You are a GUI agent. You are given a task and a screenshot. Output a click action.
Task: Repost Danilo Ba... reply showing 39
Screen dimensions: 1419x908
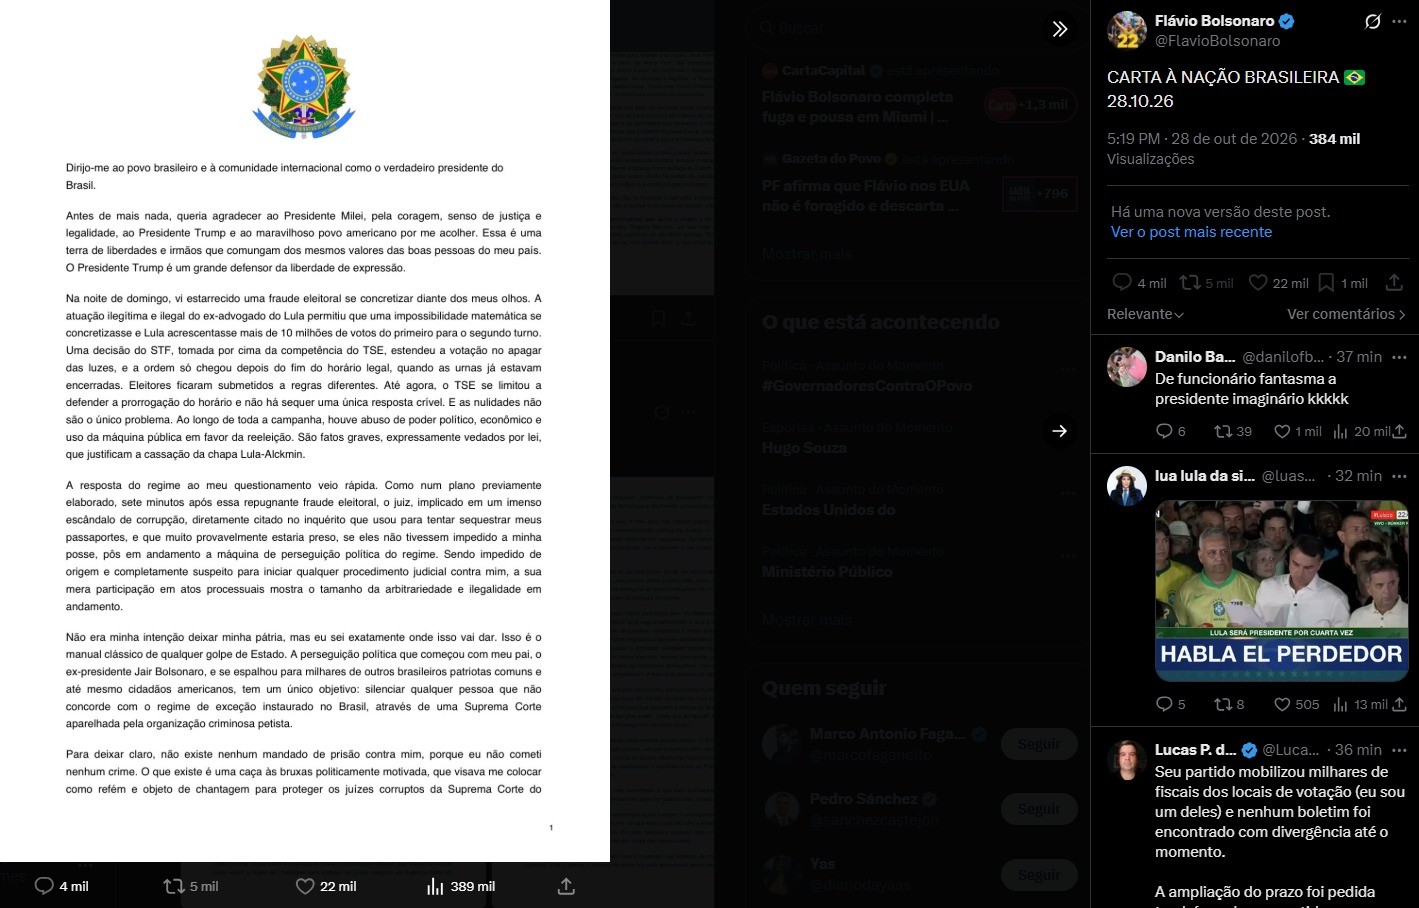1232,431
